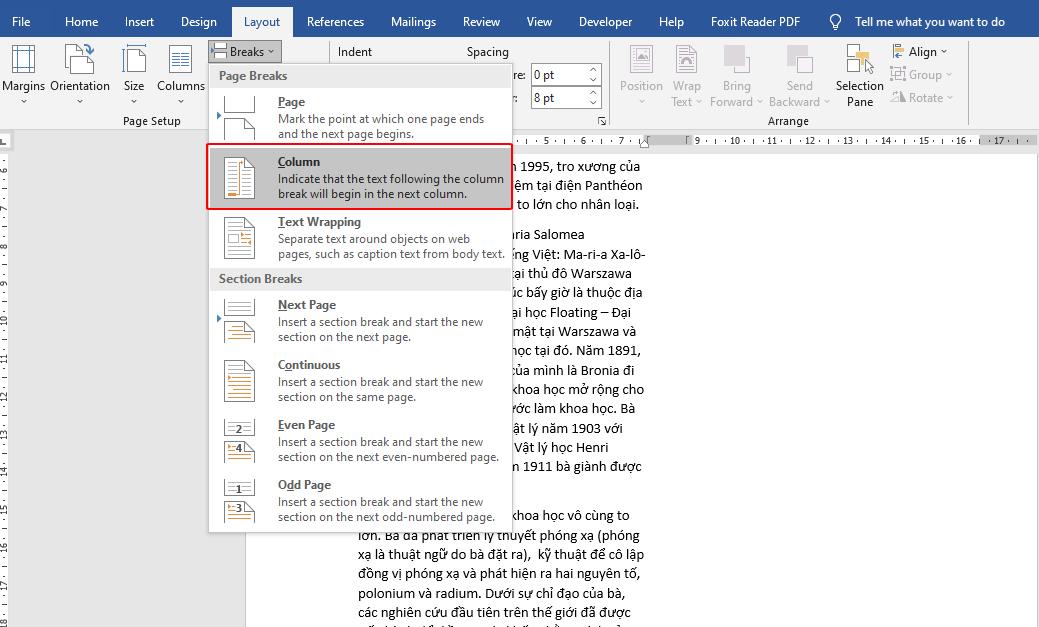The width and height of the screenshot is (1039, 627).
Task: Switch to the Home tab
Action: 81,20
